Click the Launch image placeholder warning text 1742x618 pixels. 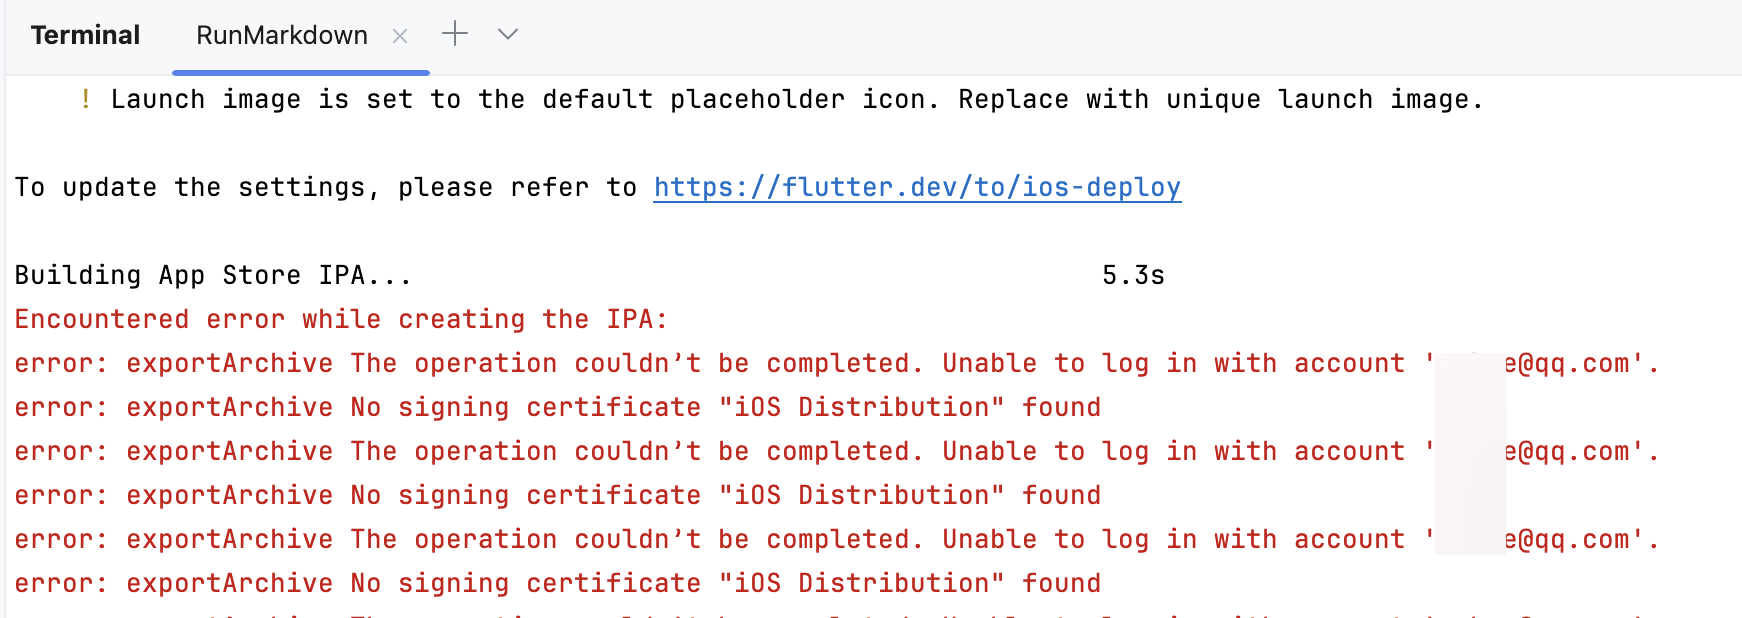(x=796, y=99)
